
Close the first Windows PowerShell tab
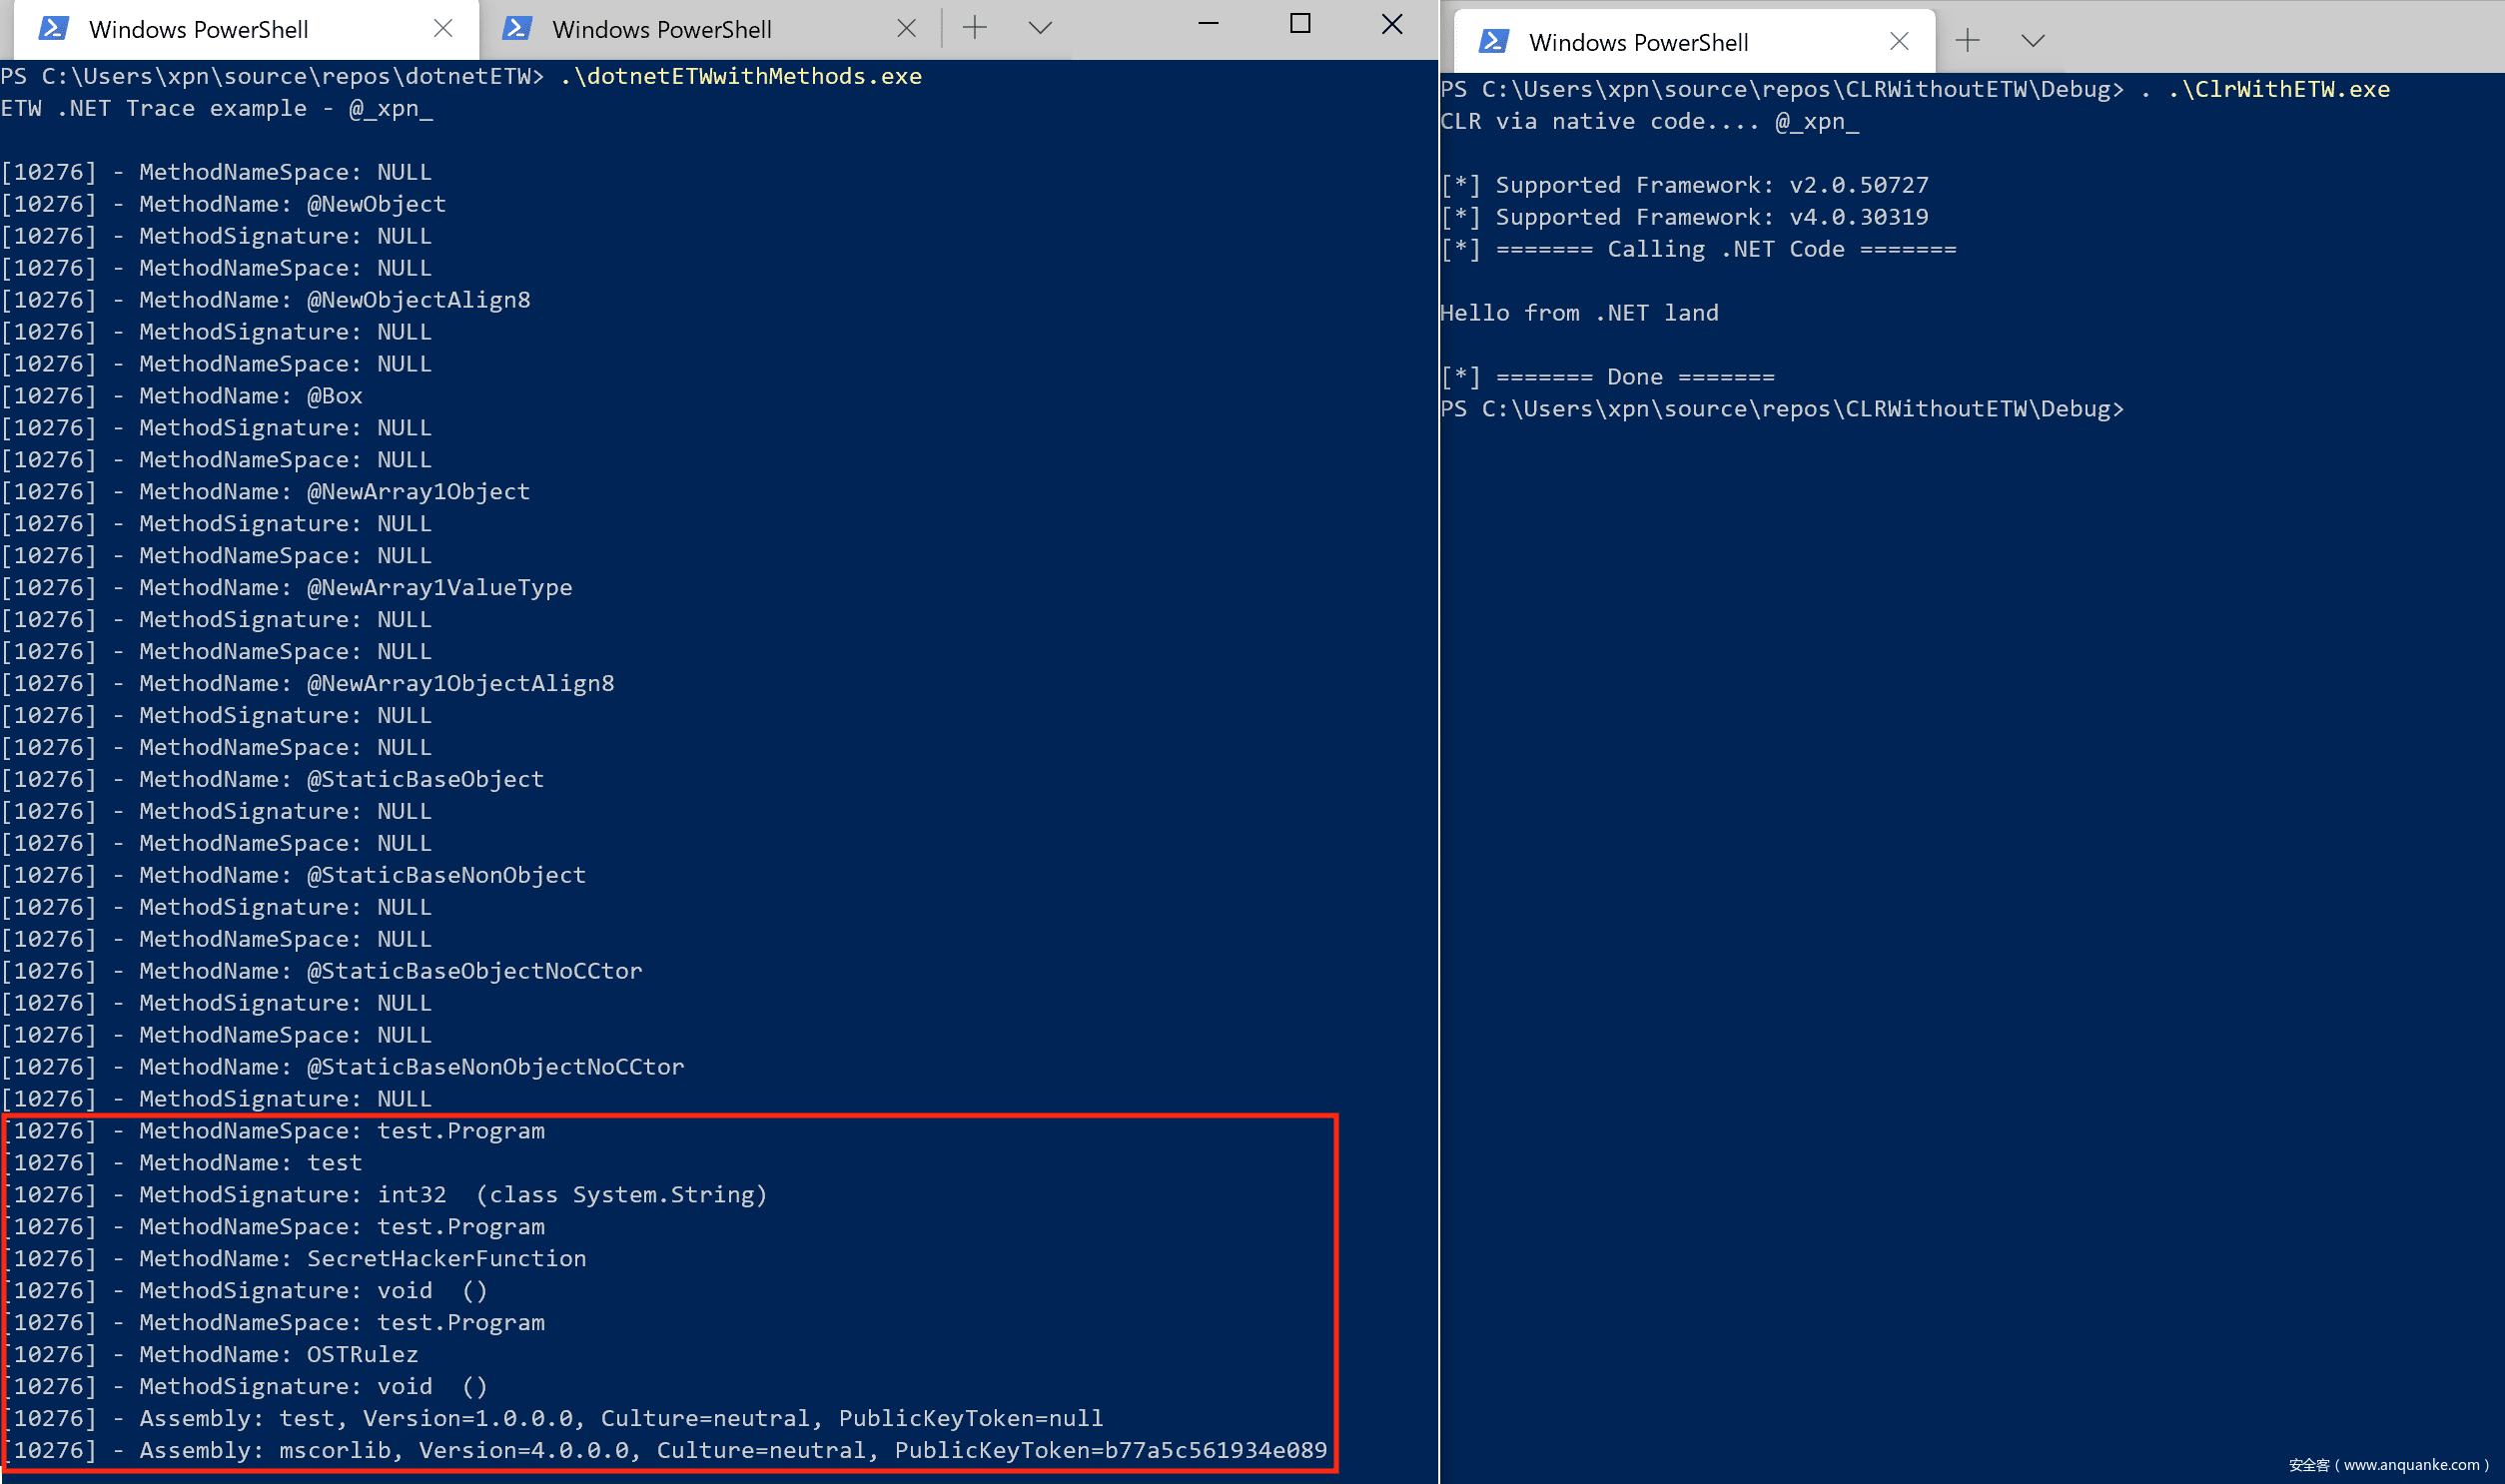point(443,28)
